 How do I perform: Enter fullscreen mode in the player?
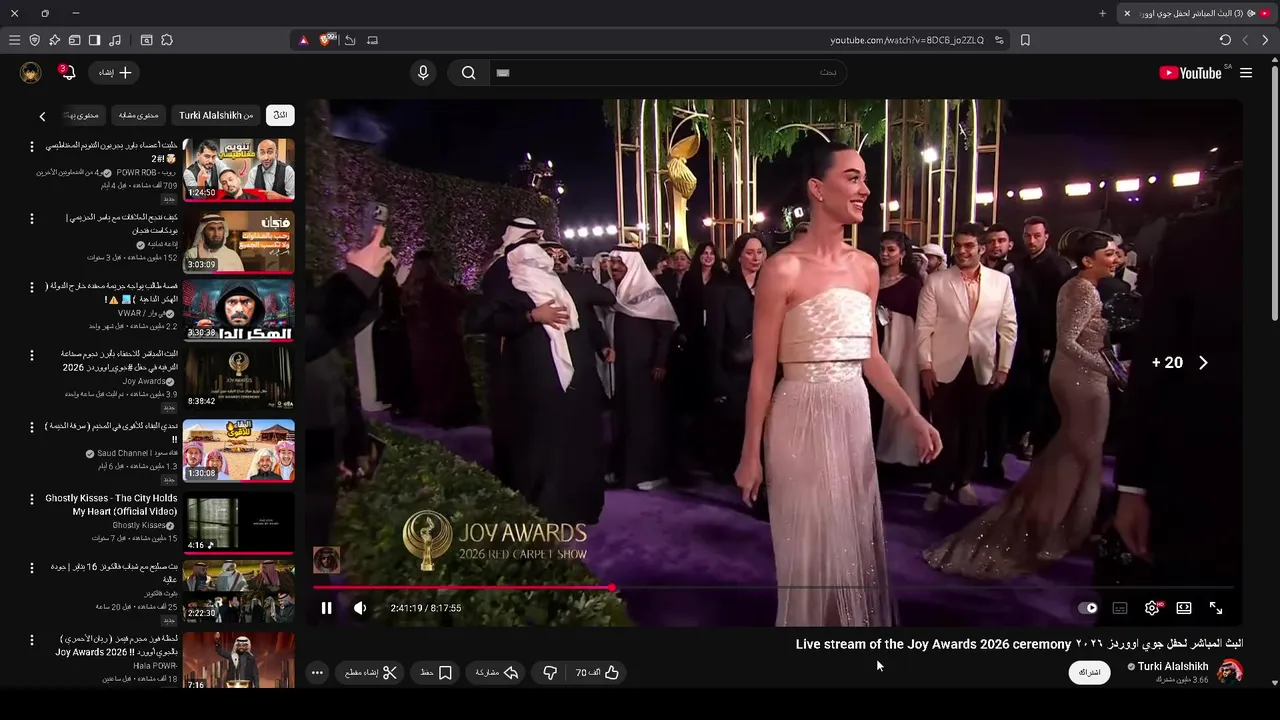tap(1216, 608)
